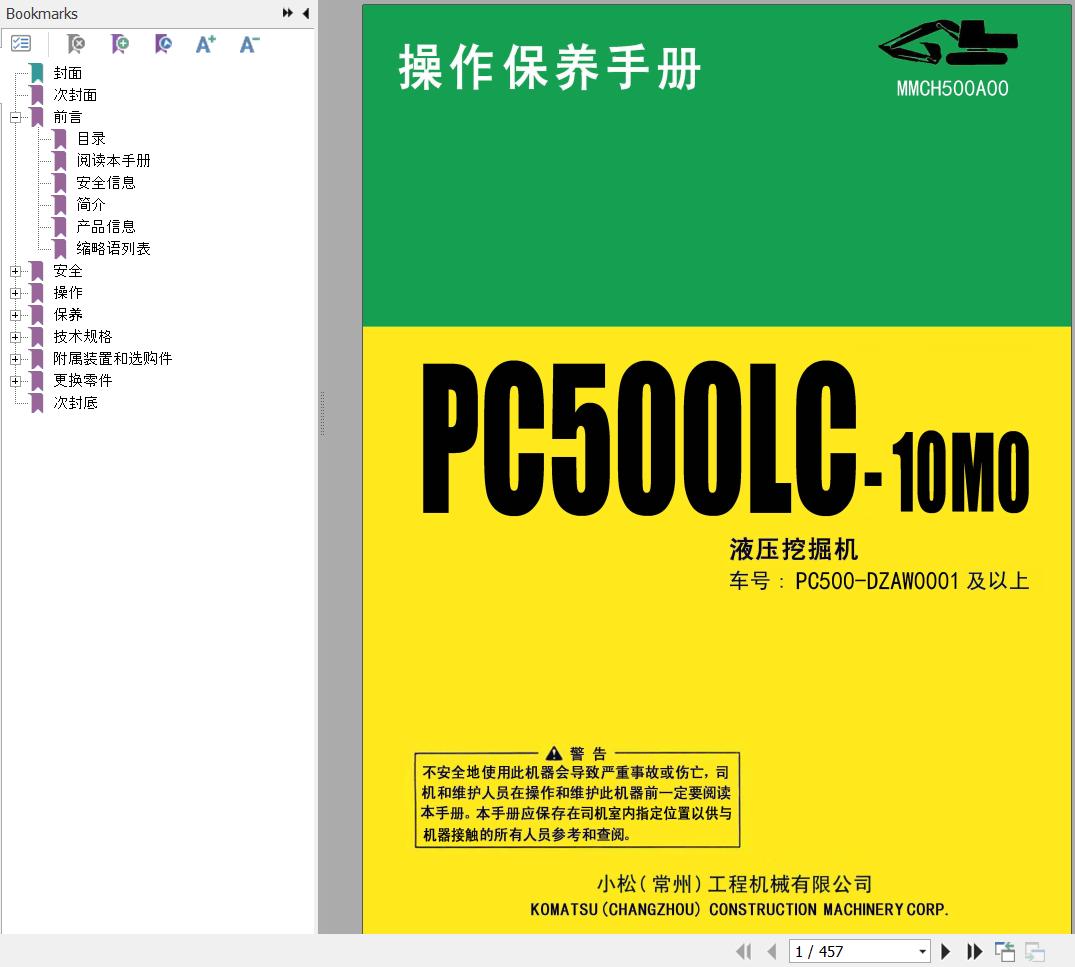Decrease bookmark font size with A-

[x=250, y=44]
